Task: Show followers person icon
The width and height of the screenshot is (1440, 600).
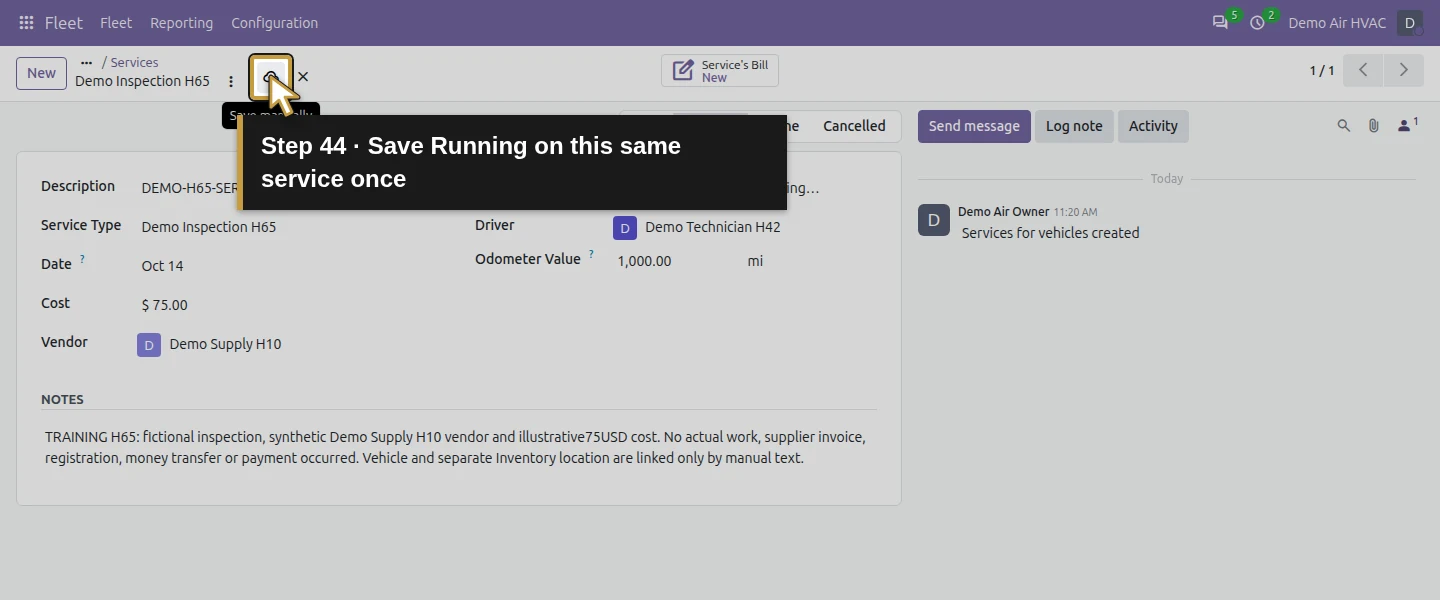Action: click(x=1408, y=125)
